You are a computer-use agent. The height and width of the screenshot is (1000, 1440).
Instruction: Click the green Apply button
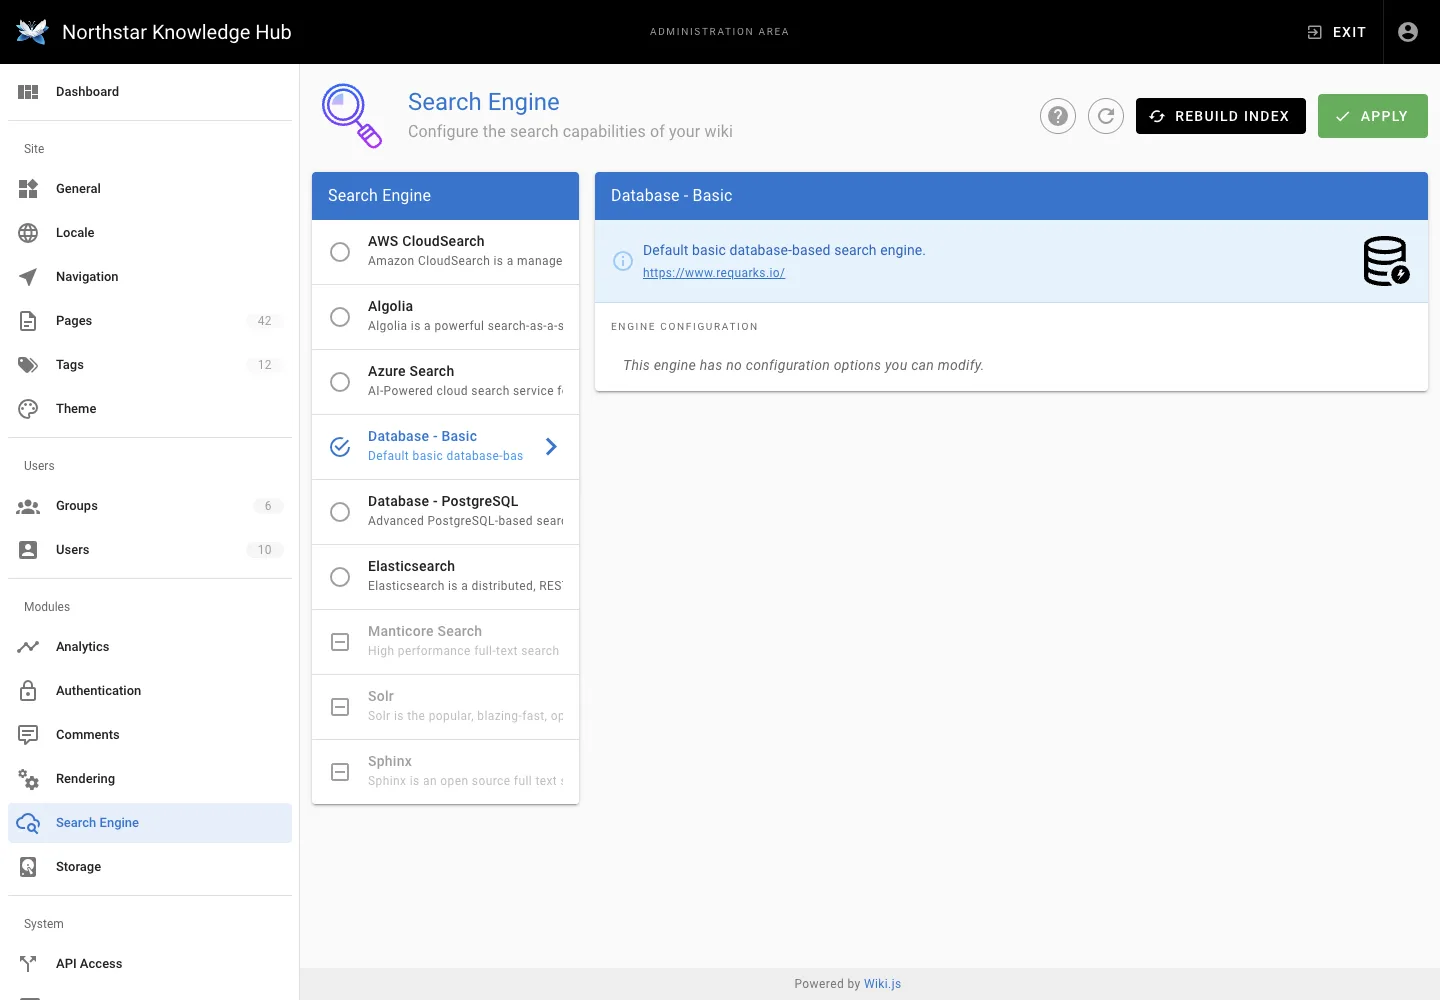click(1372, 116)
